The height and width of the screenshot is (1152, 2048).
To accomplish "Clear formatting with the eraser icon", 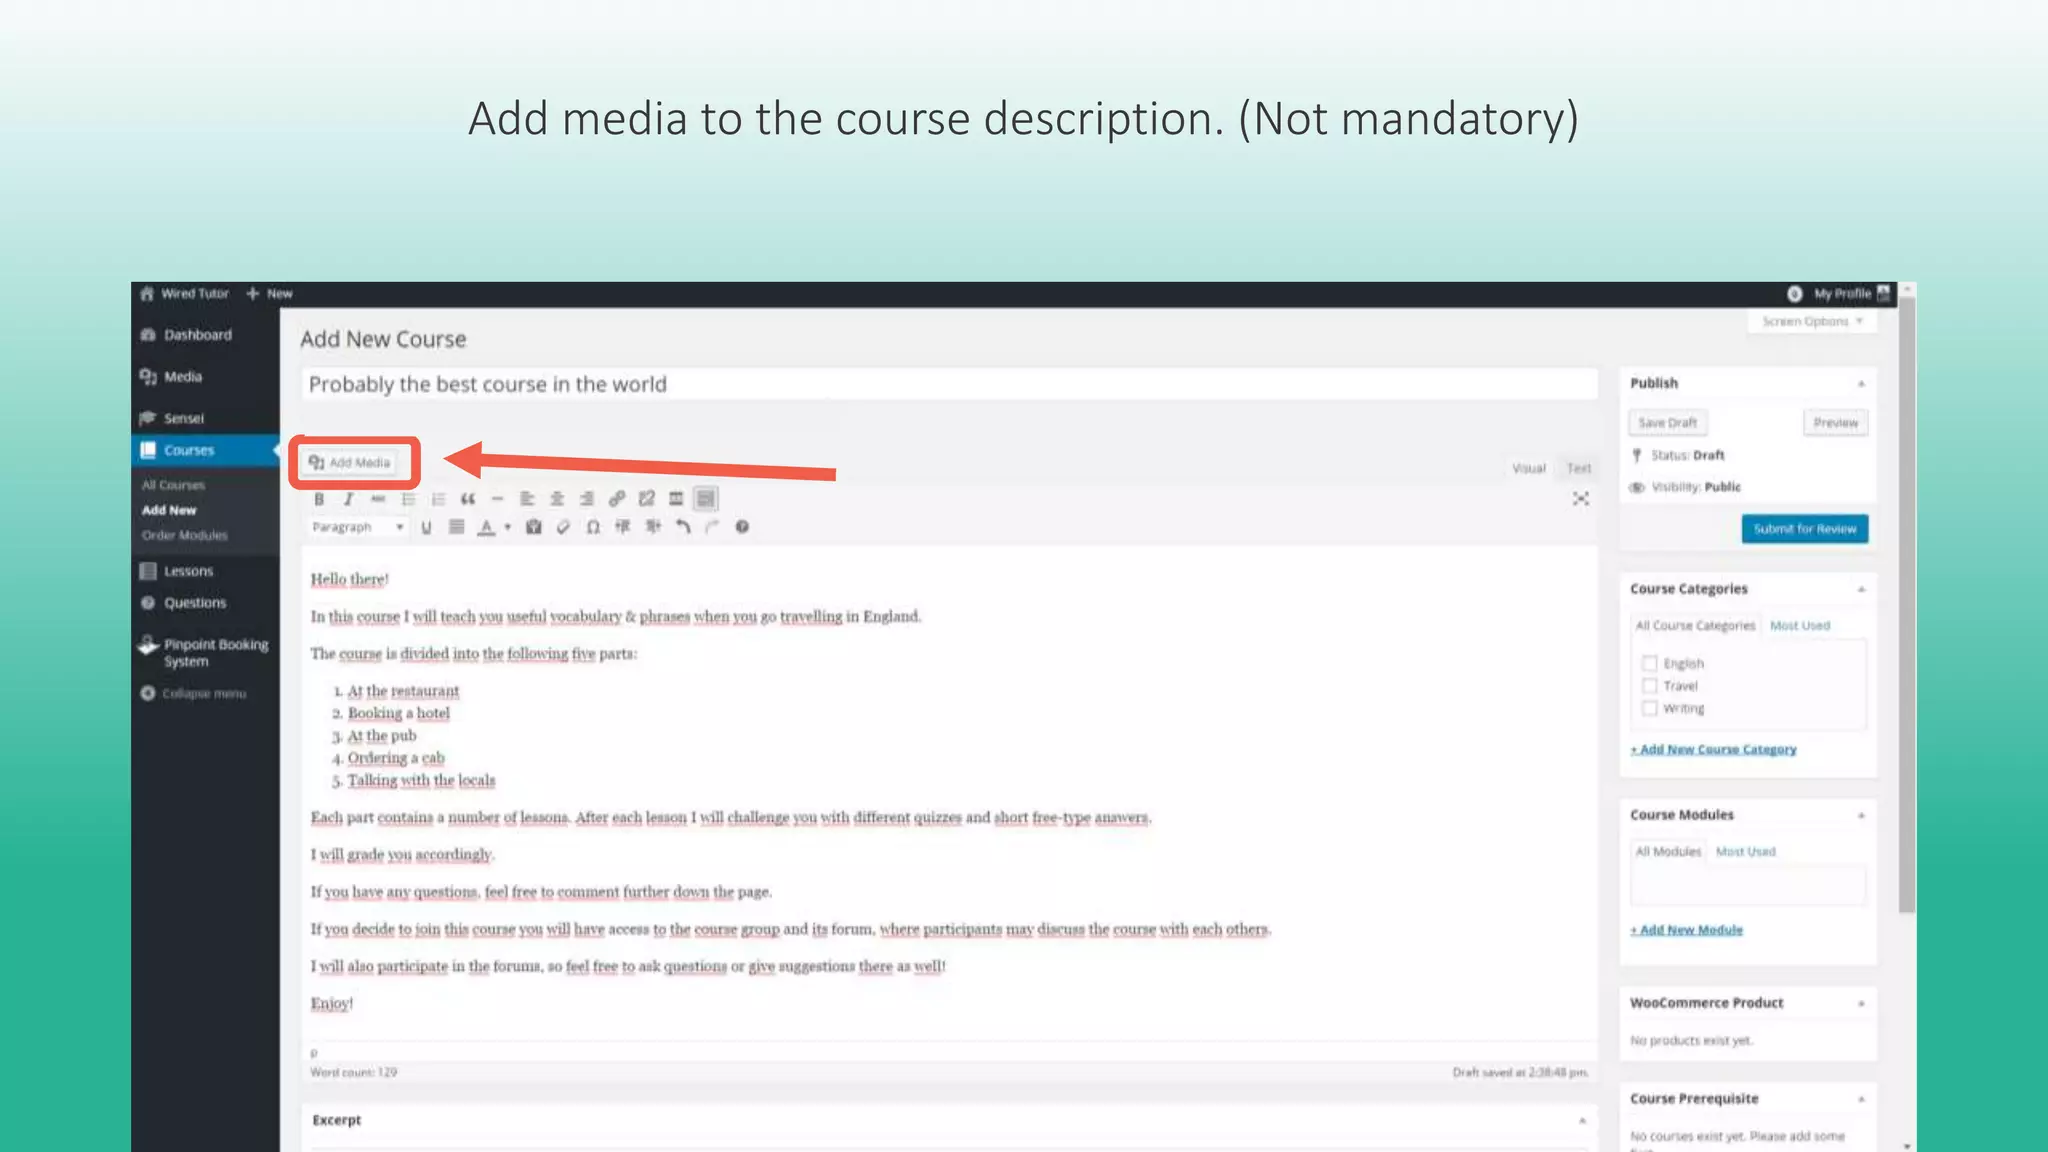I will click(x=563, y=527).
